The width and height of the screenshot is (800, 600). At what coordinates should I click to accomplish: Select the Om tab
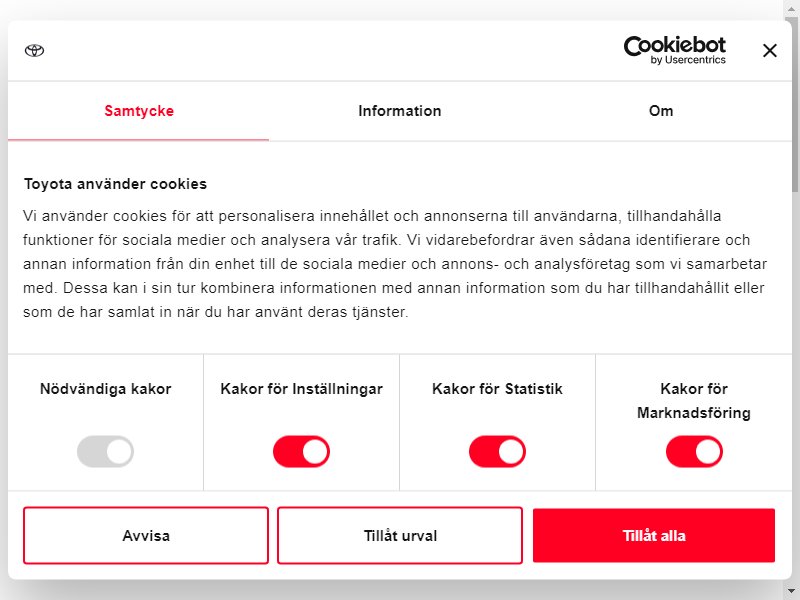coord(661,111)
